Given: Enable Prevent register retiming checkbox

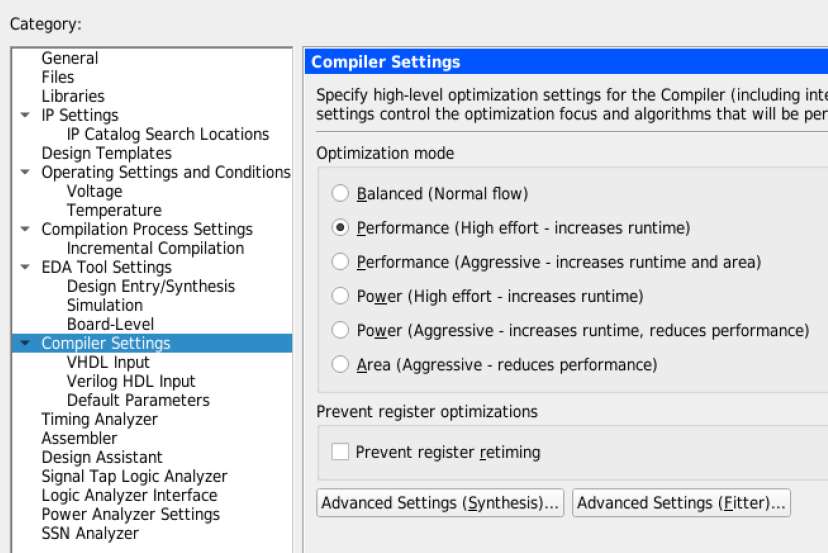Looking at the screenshot, I should (340, 452).
